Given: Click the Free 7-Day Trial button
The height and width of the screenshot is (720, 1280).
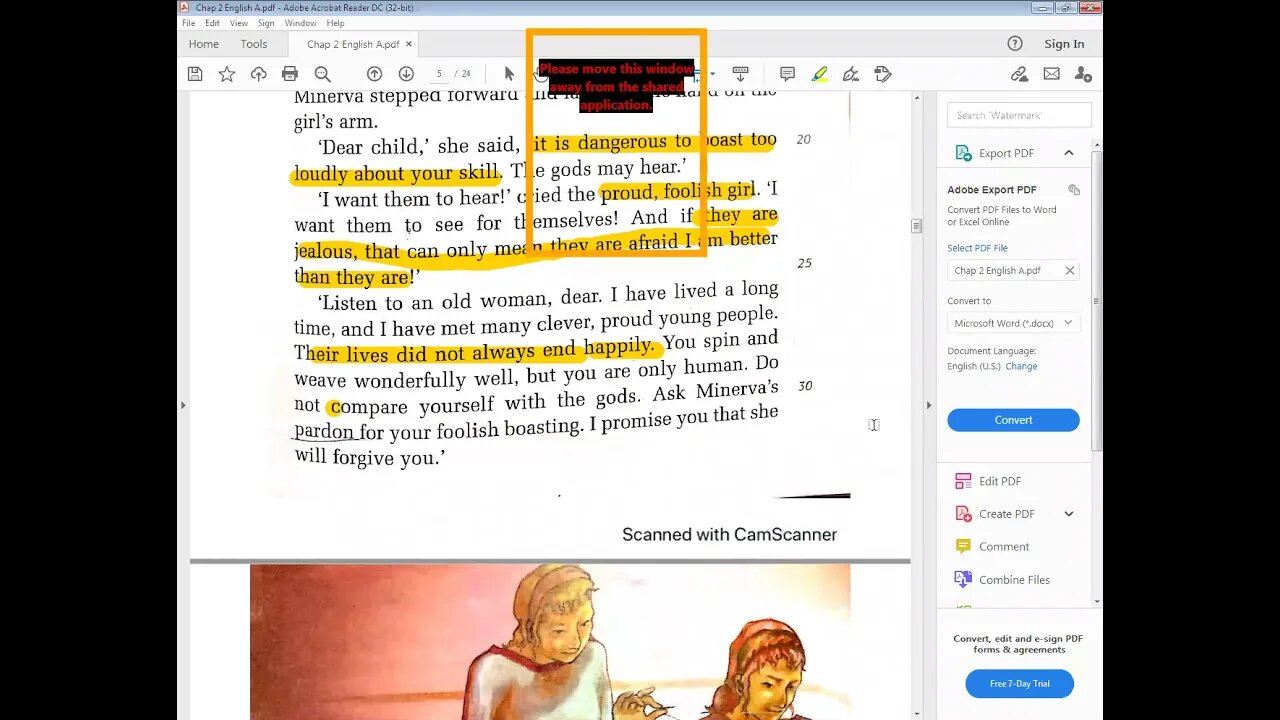Looking at the screenshot, I should [1019, 684].
